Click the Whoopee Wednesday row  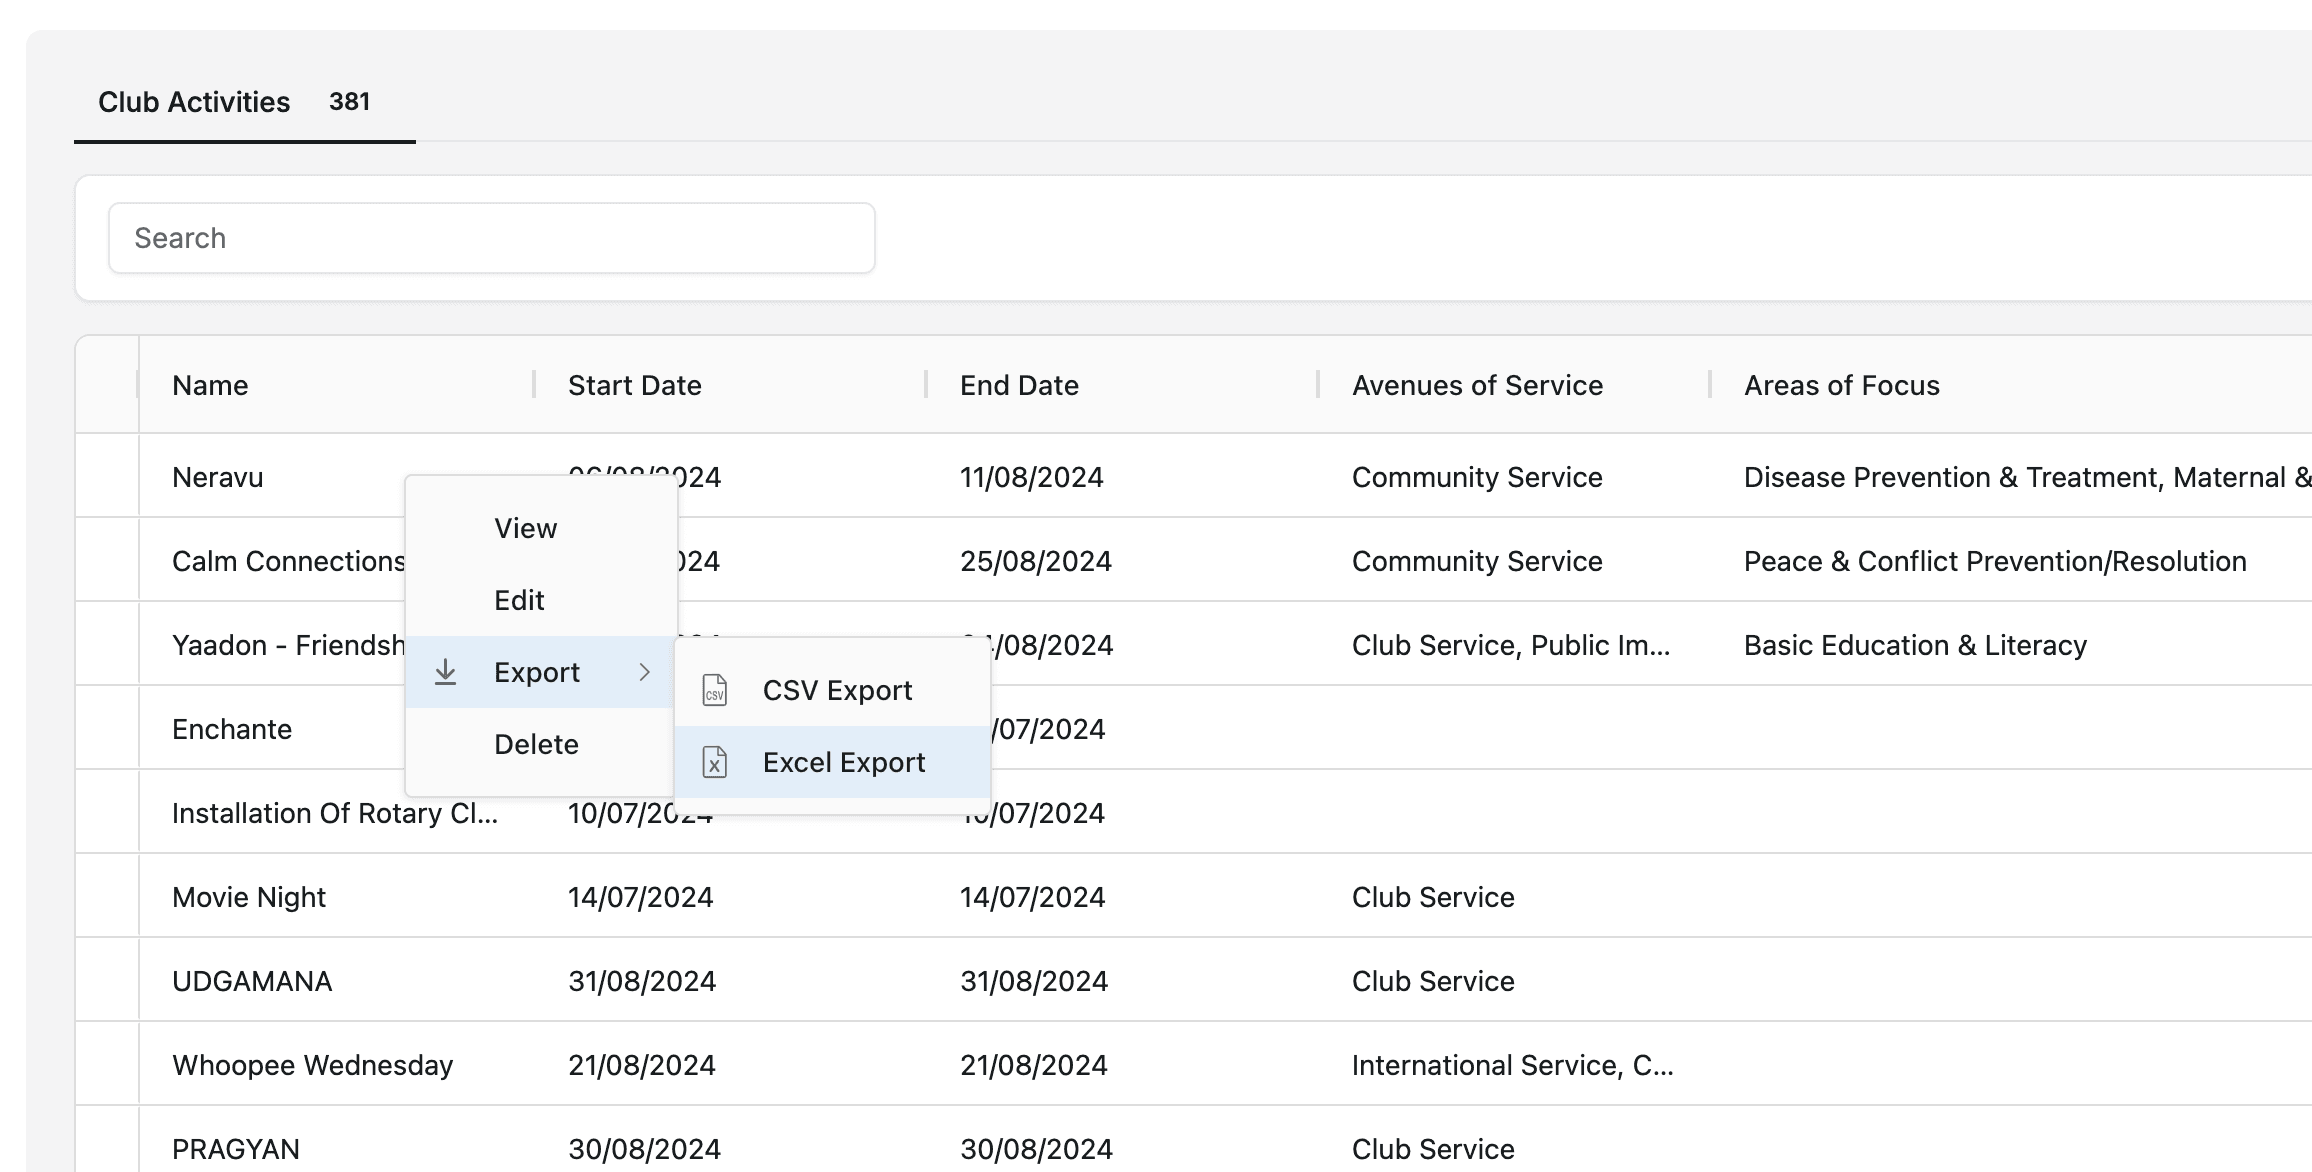[312, 1065]
